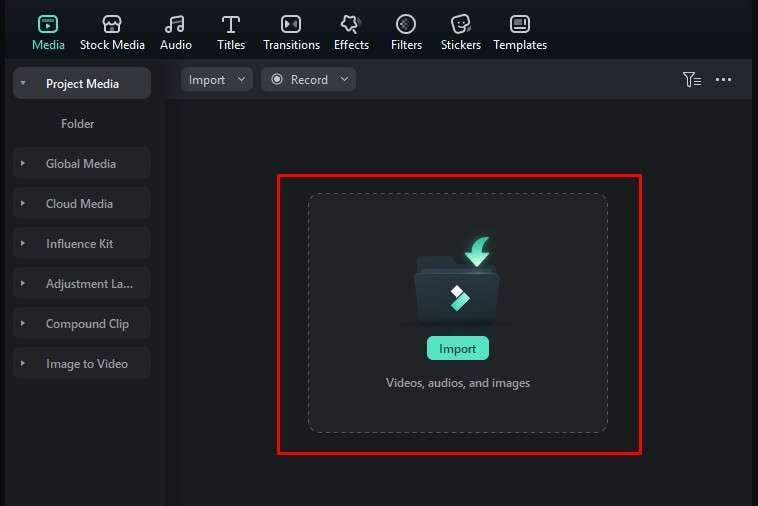Select the Cloud Media category

pos(81,203)
